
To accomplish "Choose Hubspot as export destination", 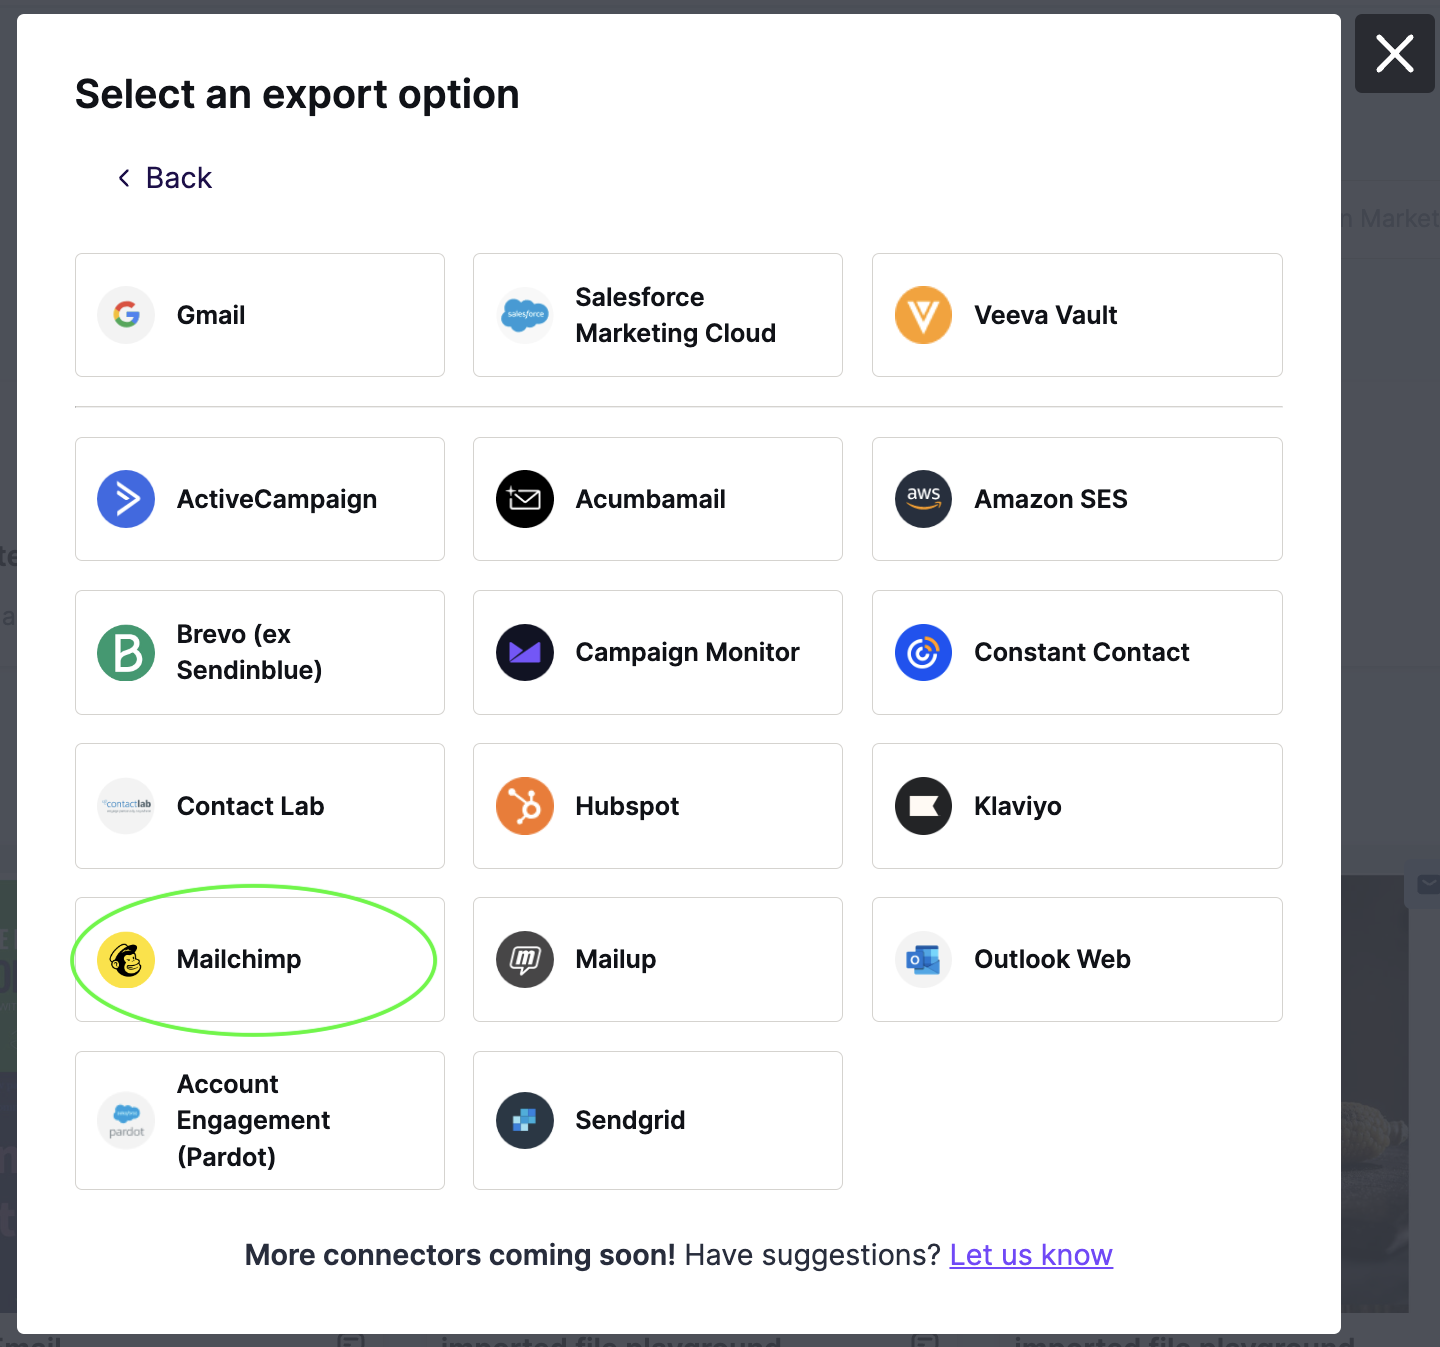I will (x=658, y=806).
